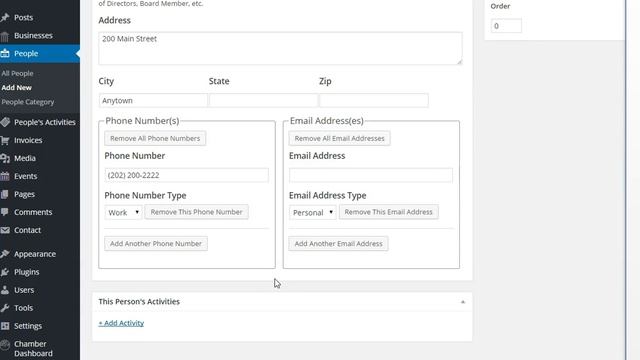Image resolution: width=640 pixels, height=360 pixels.
Task: Click the Contact envelope icon
Action: (x=4, y=230)
